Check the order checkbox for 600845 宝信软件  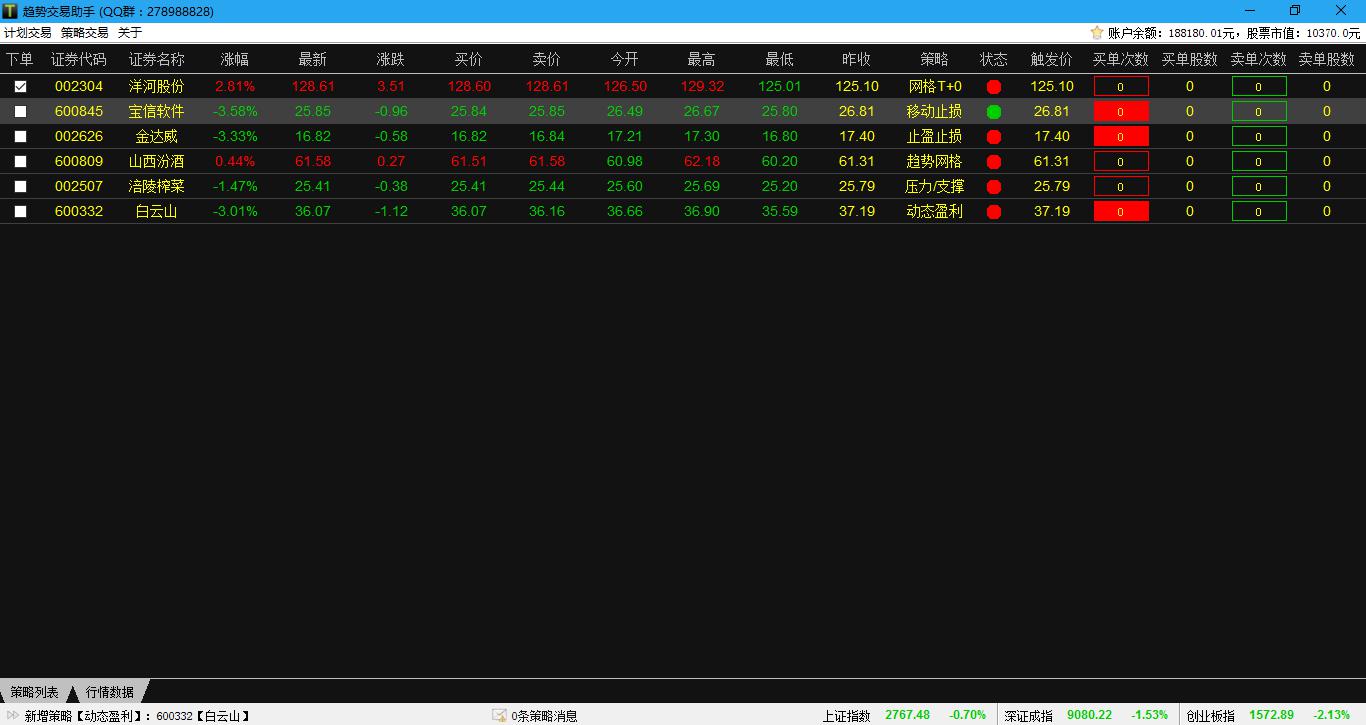click(x=20, y=112)
